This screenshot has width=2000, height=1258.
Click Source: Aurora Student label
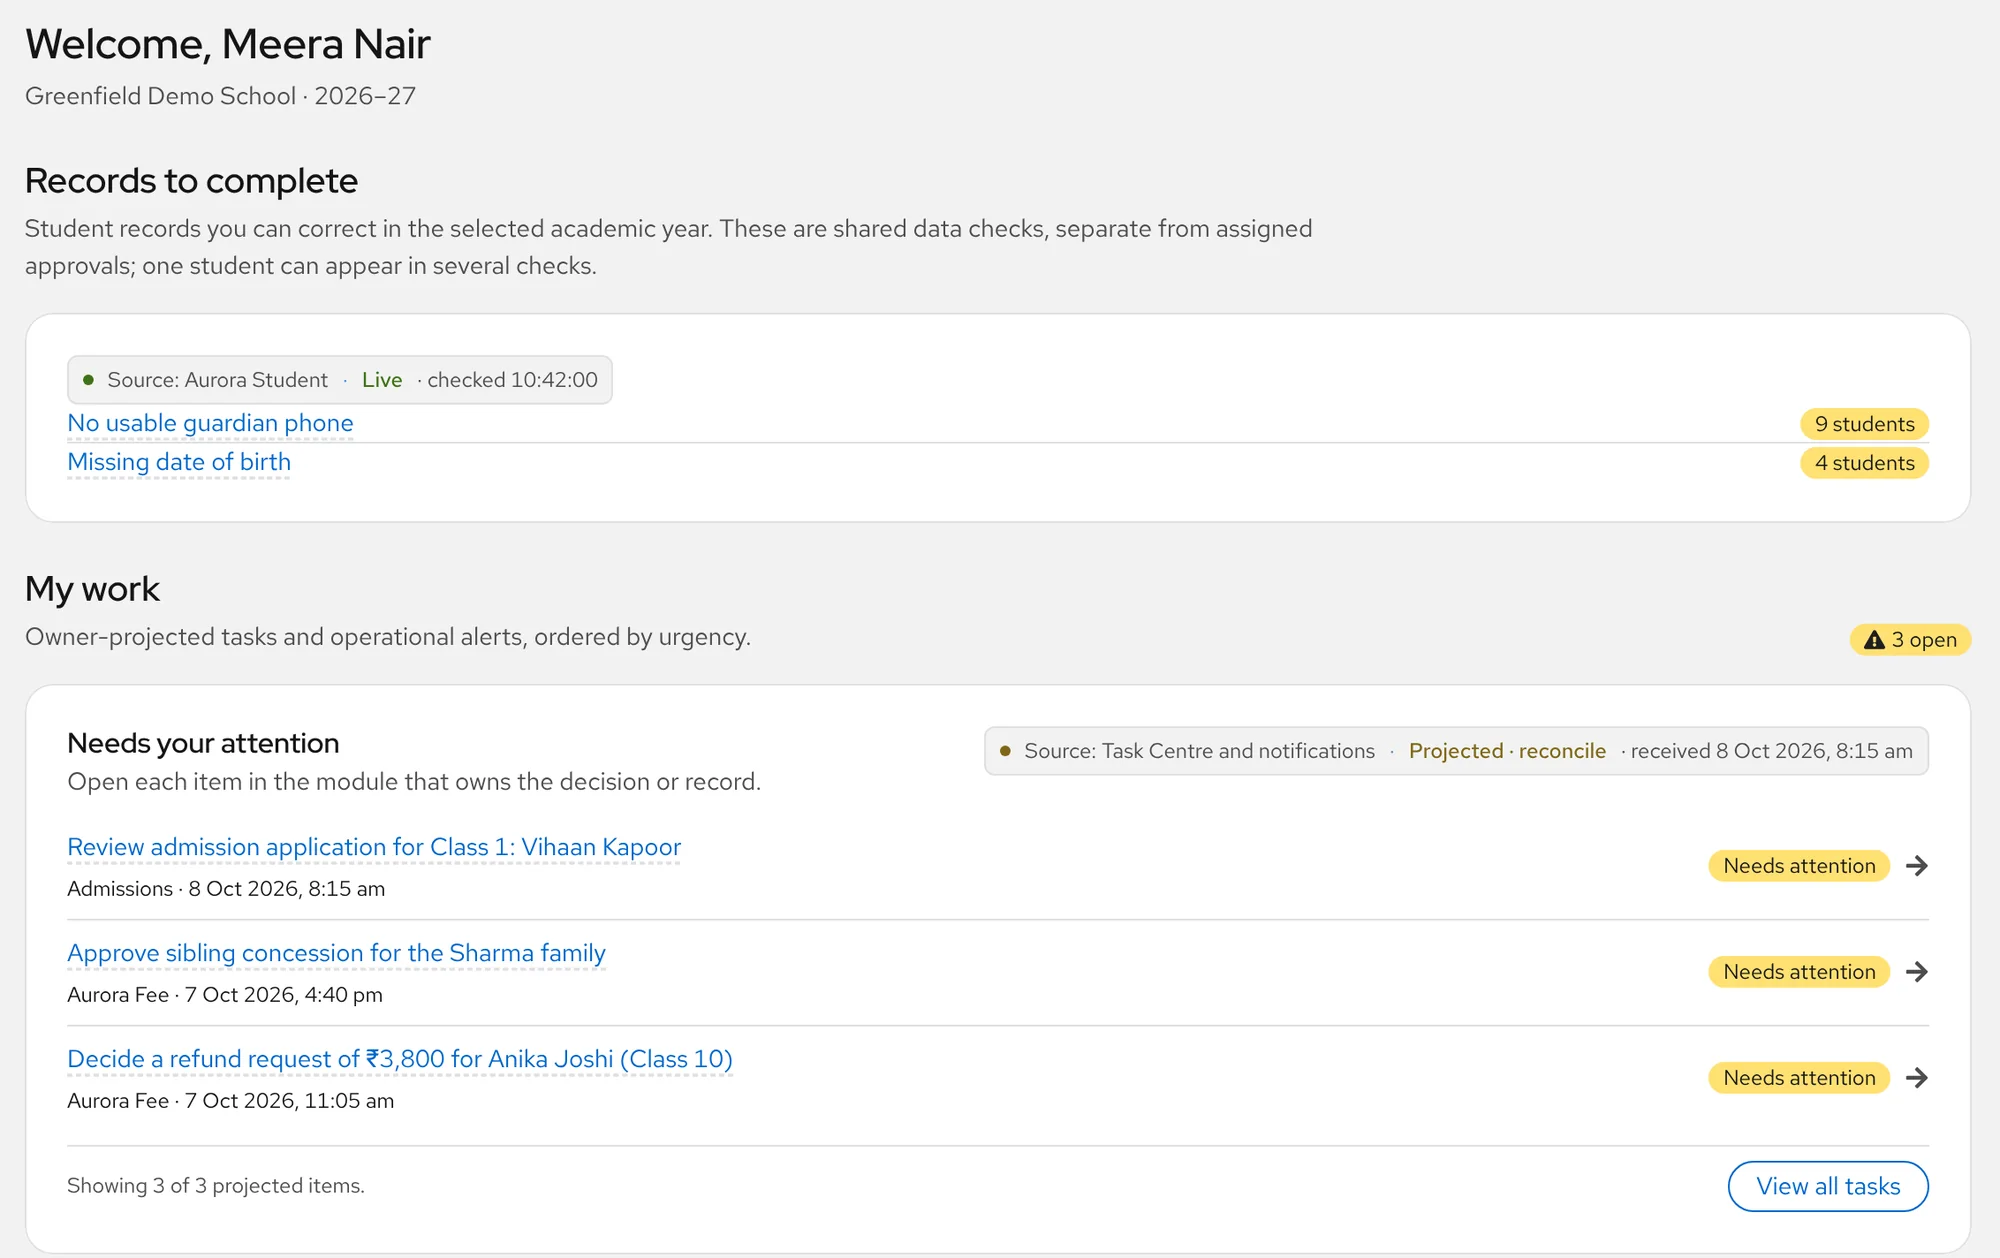pyautogui.click(x=217, y=380)
